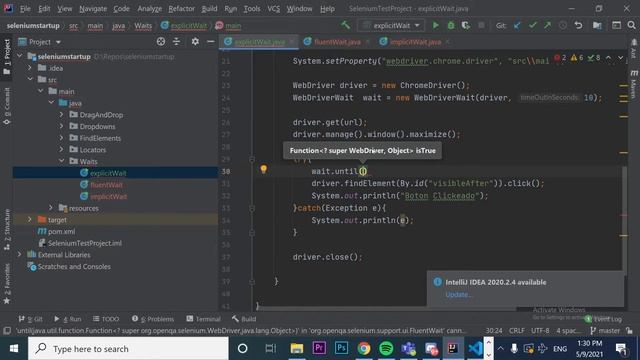Click the master branch widget

point(605,330)
